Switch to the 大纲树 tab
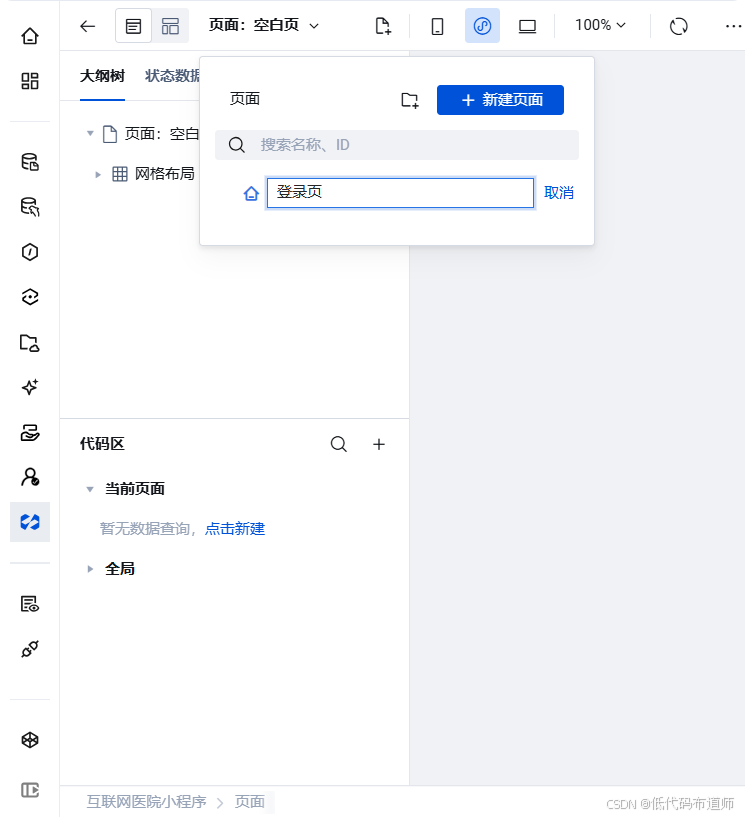This screenshot has height=817, width=745. pos(102,76)
